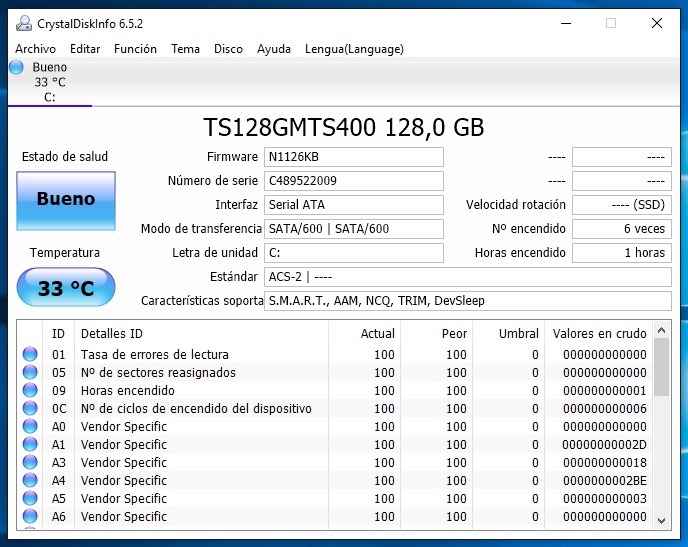Viewport: 688px width, 547px height.
Task: Click the Letra de unidad field C:
Action: (354, 253)
